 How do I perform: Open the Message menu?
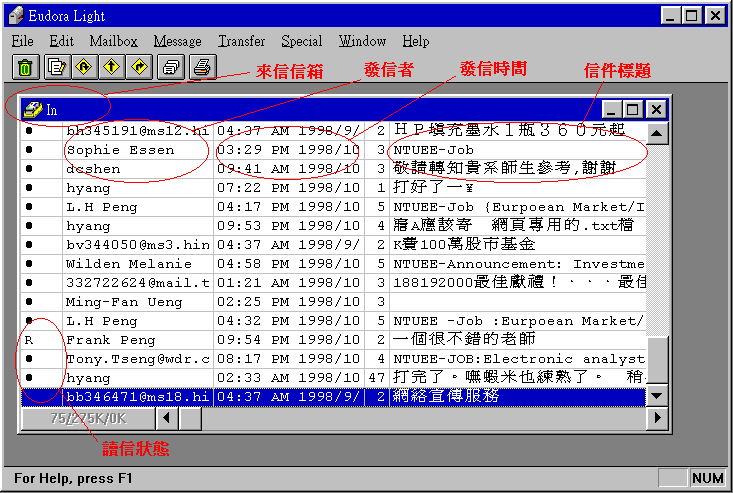coord(178,41)
